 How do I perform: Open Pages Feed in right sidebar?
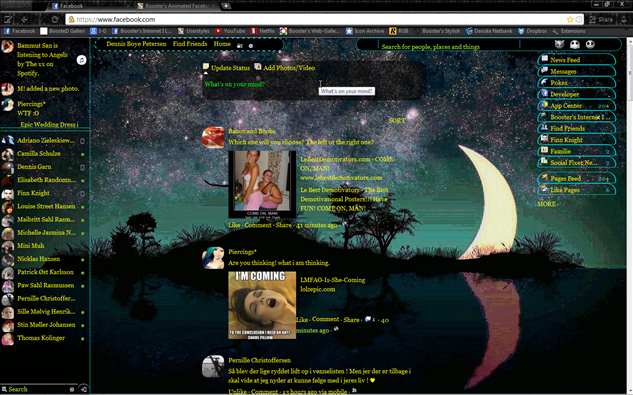tap(576, 178)
